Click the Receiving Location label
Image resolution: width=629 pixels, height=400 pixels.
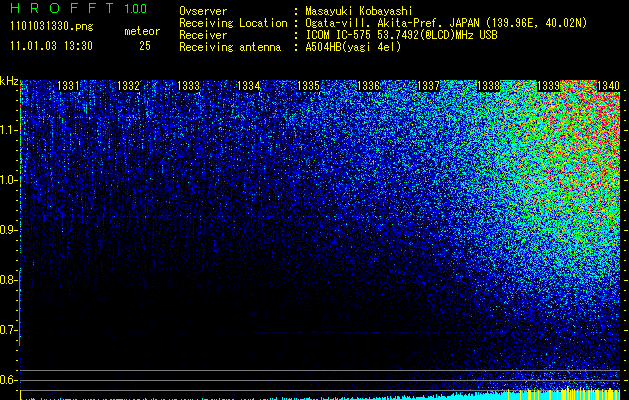pos(233,23)
